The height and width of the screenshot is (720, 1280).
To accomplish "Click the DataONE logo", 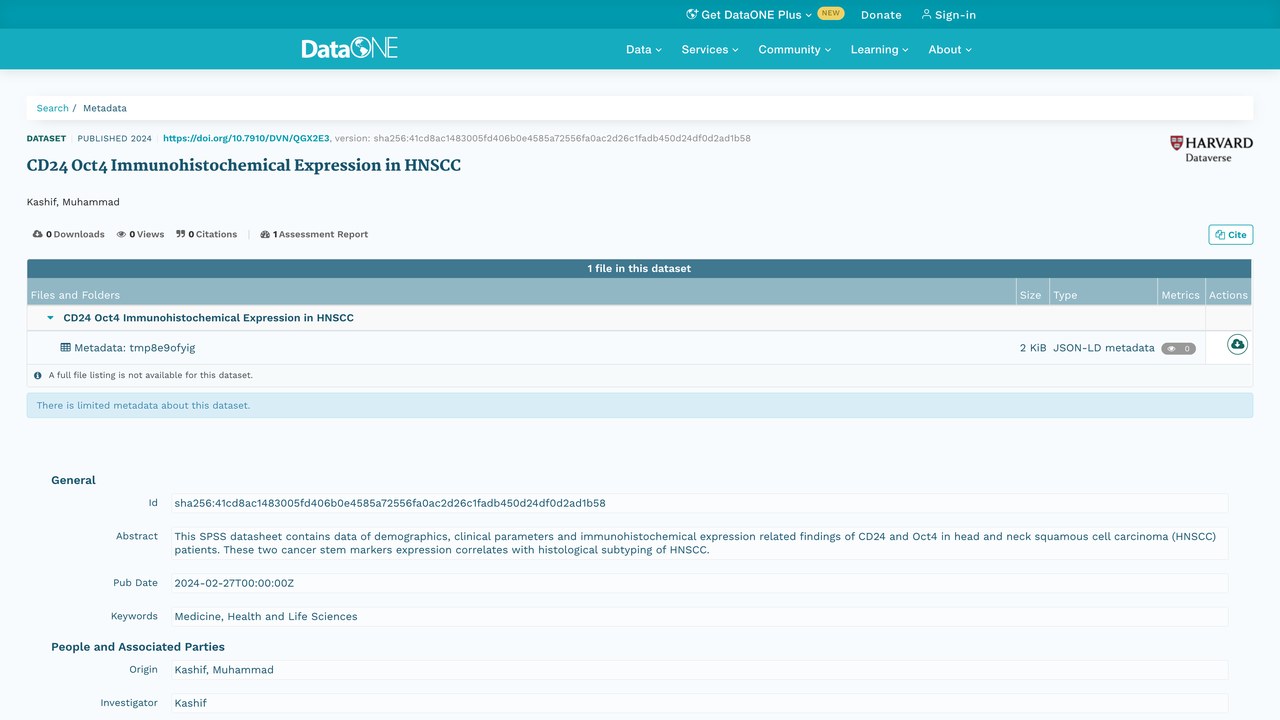I will [350, 48].
